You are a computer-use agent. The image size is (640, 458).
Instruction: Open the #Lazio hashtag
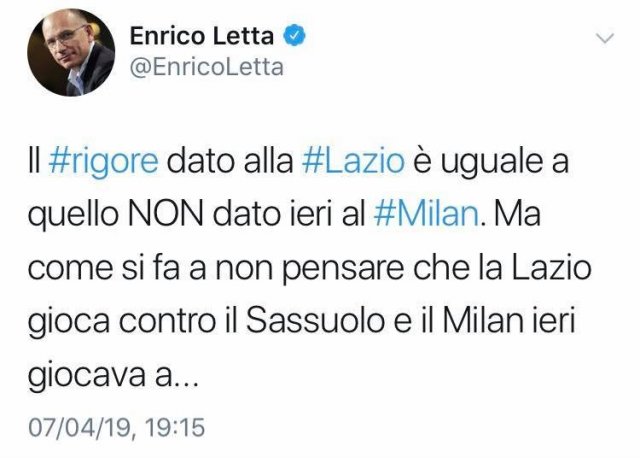click(353, 161)
